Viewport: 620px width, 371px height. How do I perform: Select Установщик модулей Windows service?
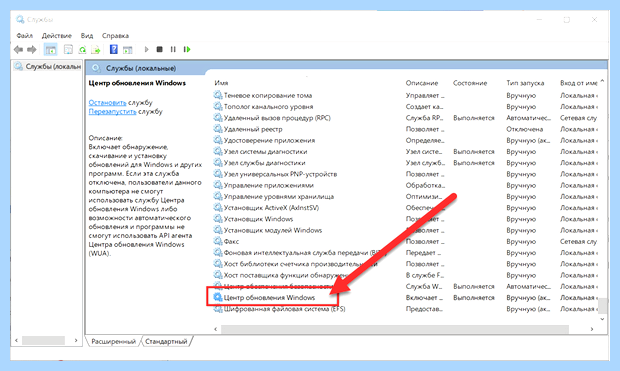pyautogui.click(x=273, y=230)
